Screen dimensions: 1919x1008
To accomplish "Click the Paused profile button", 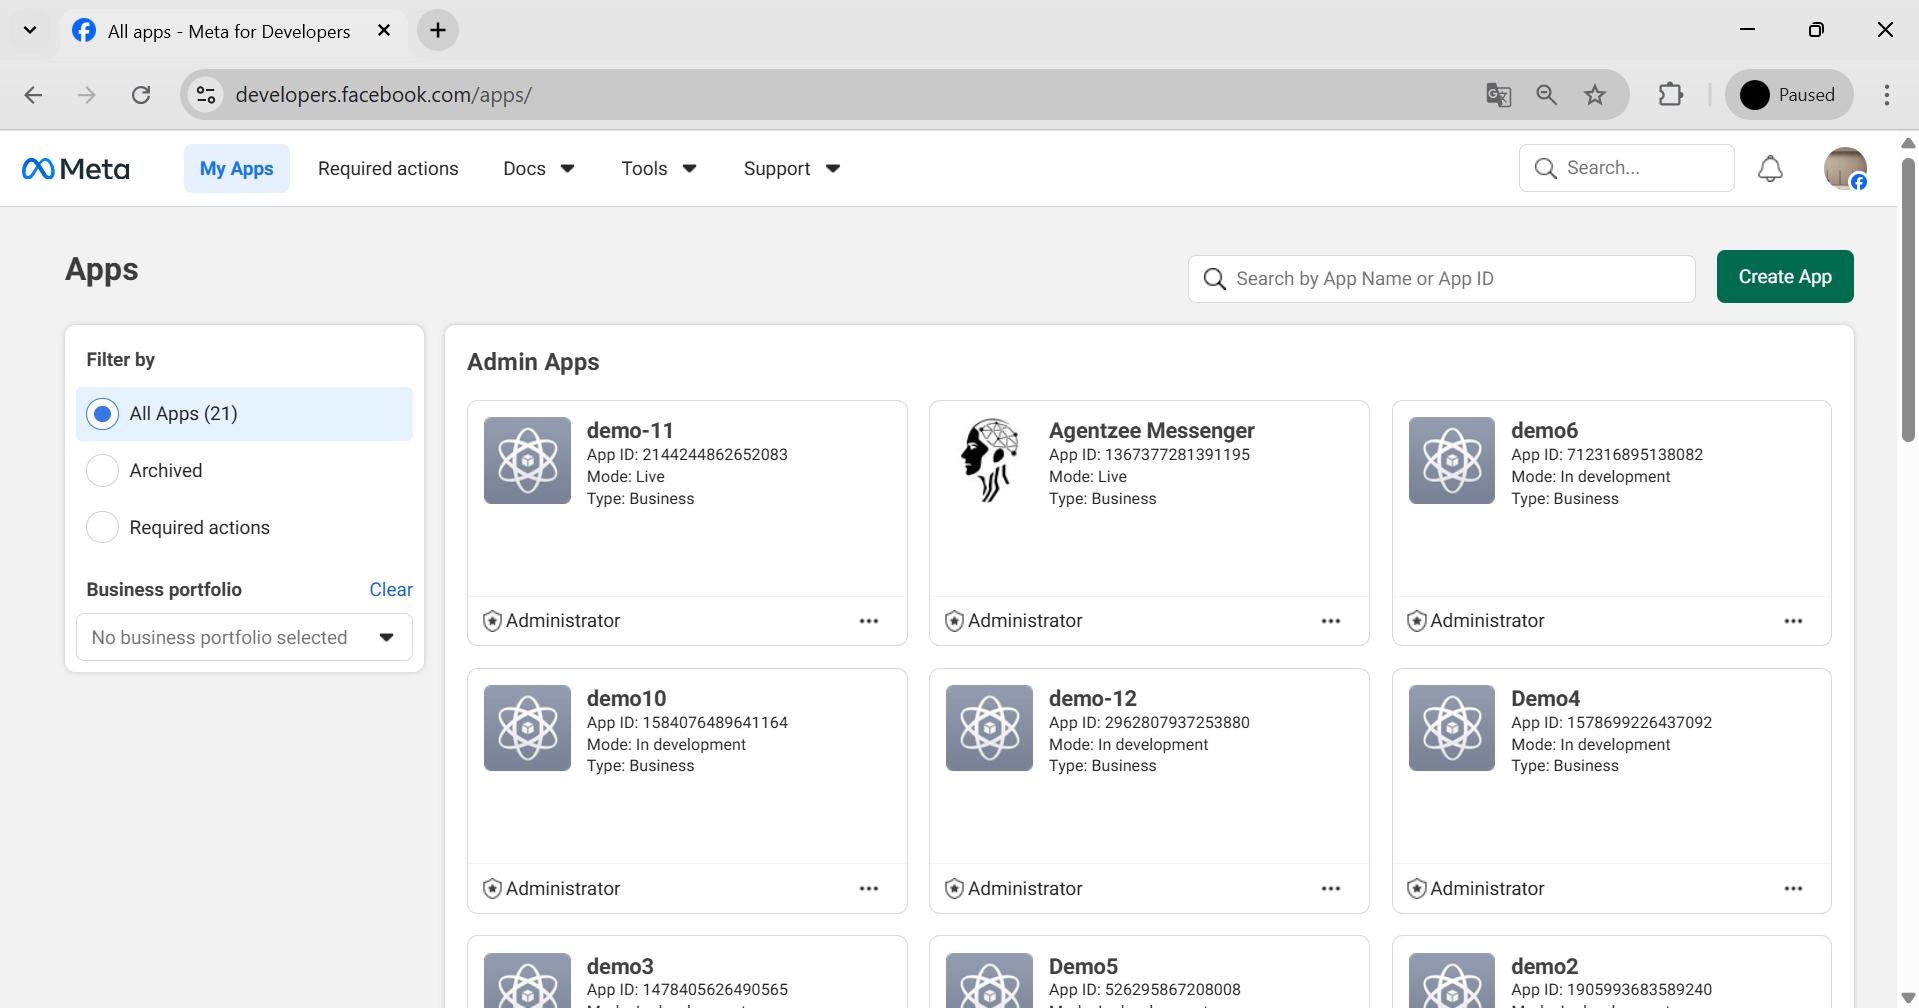I will click(1789, 95).
